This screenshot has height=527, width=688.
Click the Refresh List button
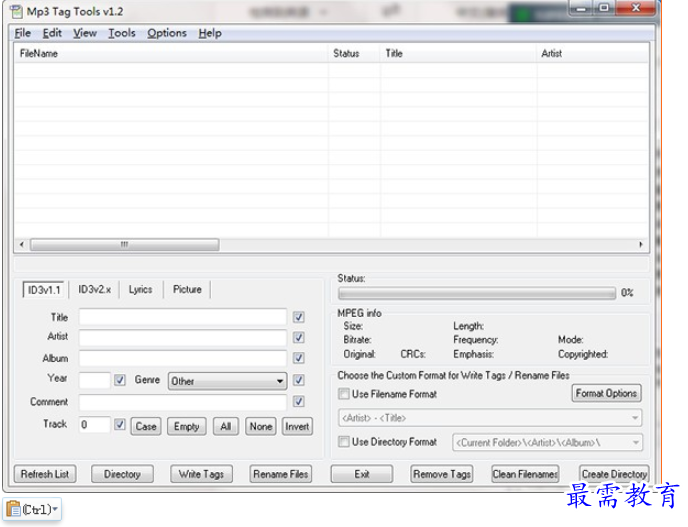tap(45, 474)
